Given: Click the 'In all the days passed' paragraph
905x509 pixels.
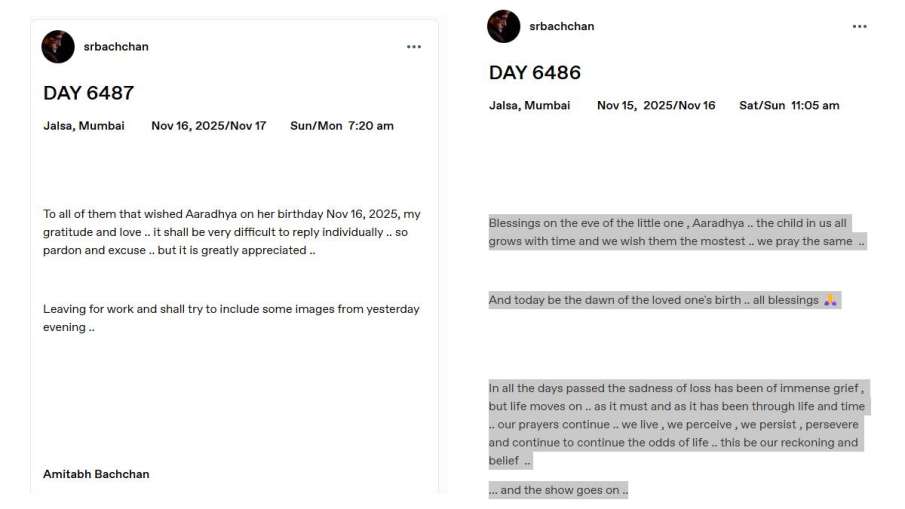Looking at the screenshot, I should [x=677, y=424].
